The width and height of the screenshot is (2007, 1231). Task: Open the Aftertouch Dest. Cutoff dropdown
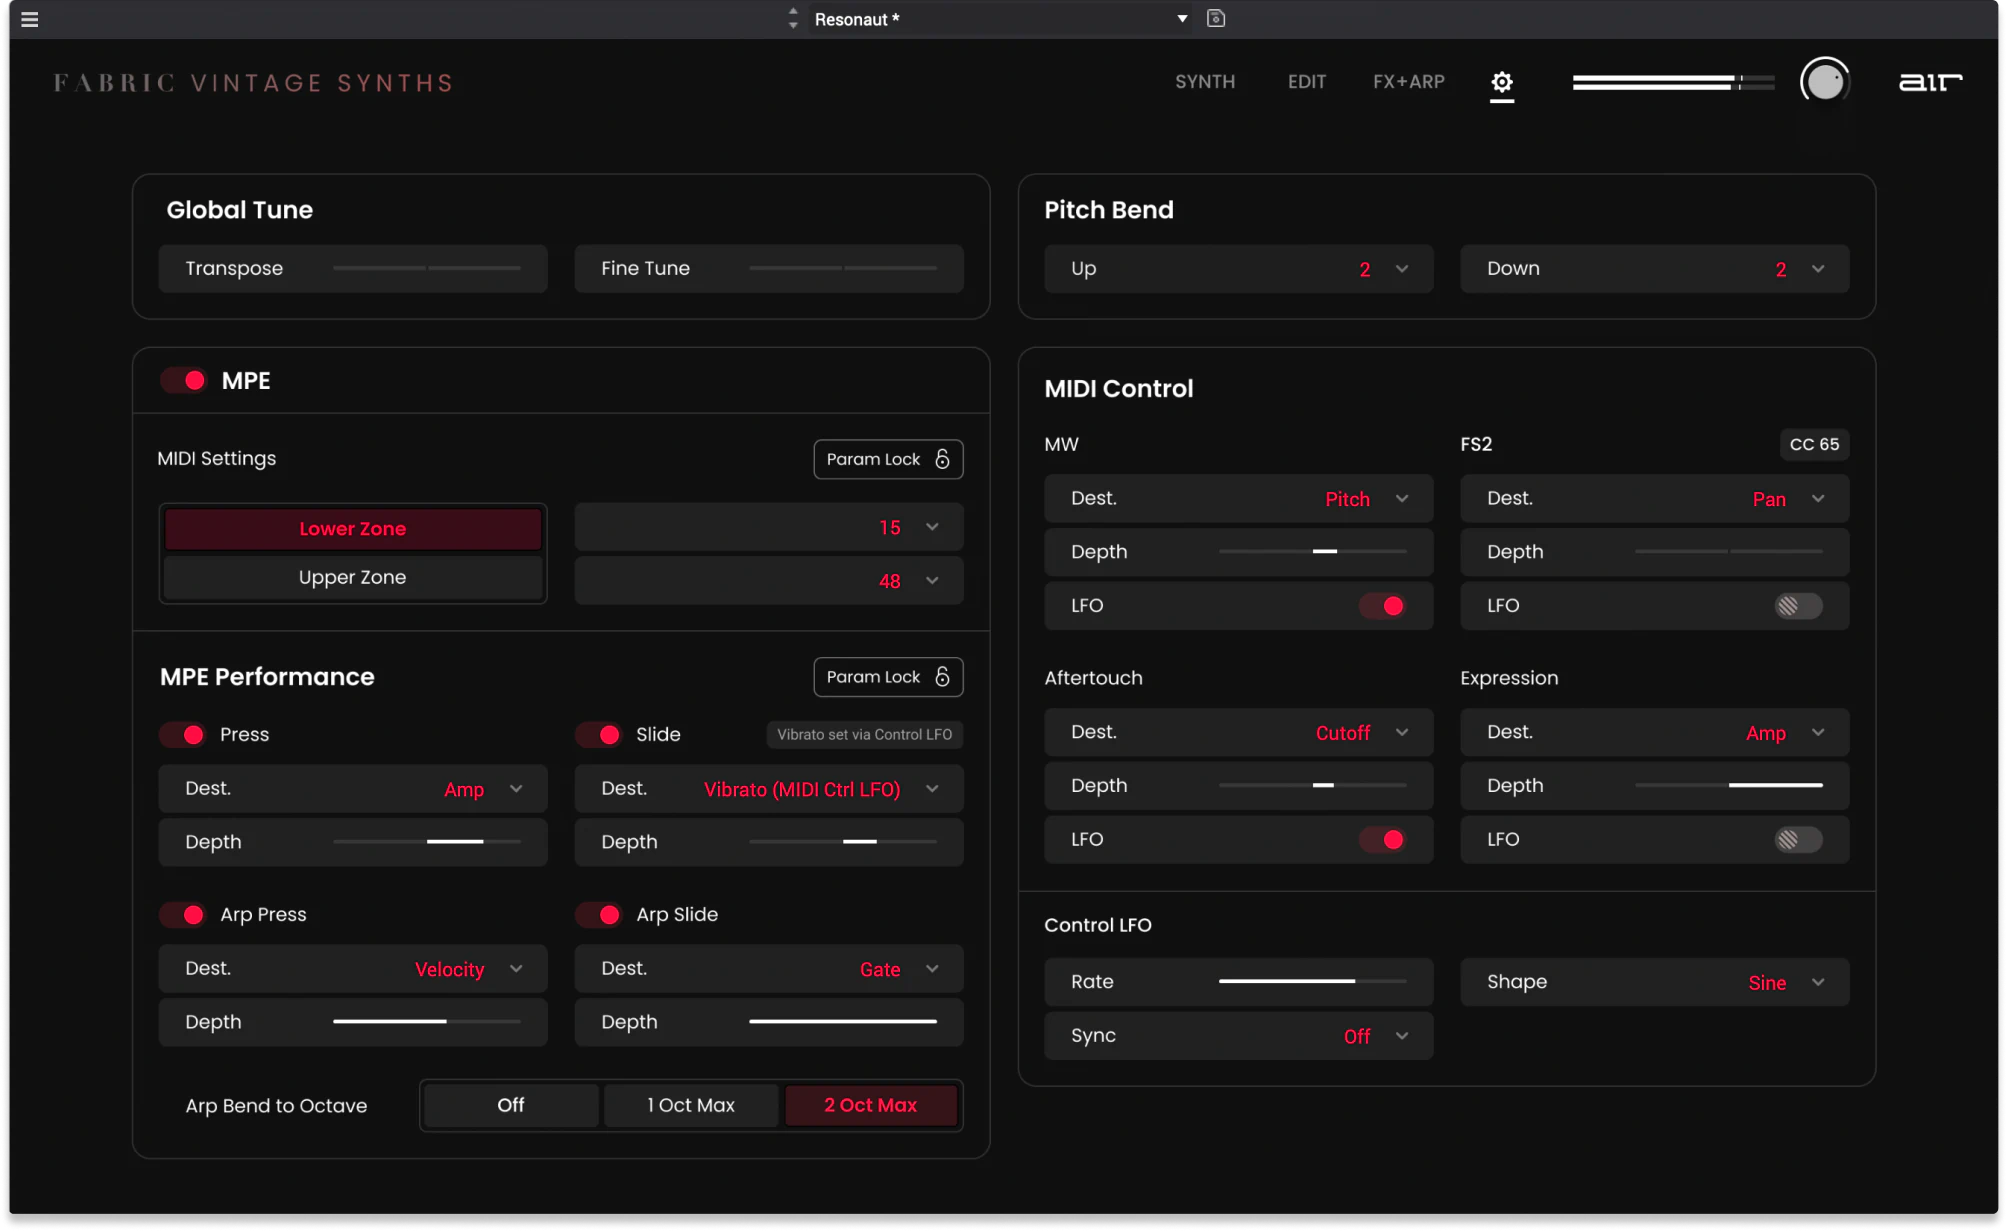click(x=1401, y=733)
